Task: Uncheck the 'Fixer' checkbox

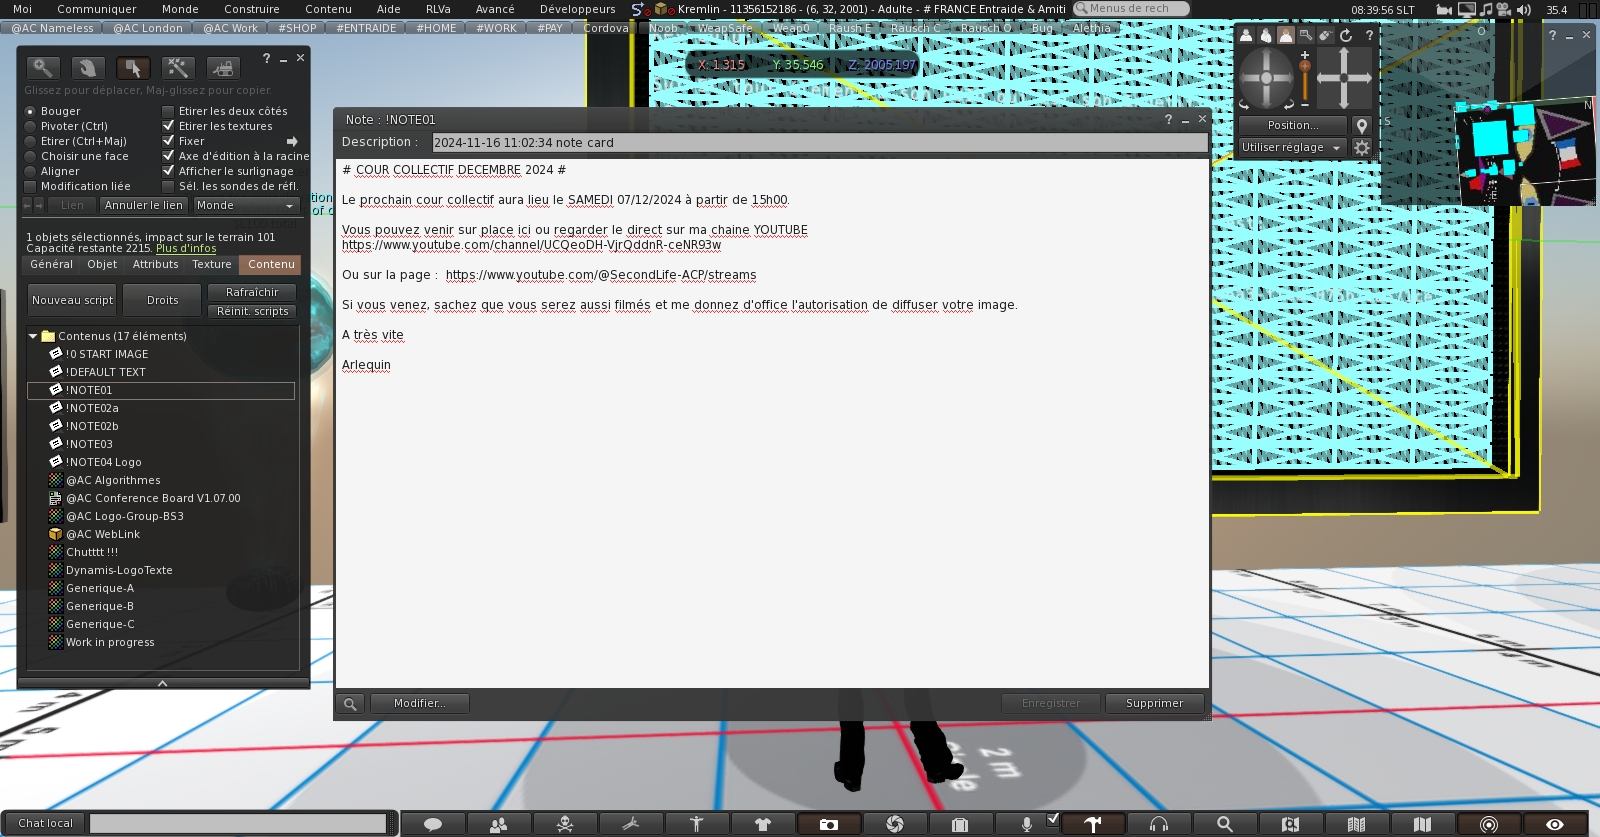Action: tap(168, 141)
